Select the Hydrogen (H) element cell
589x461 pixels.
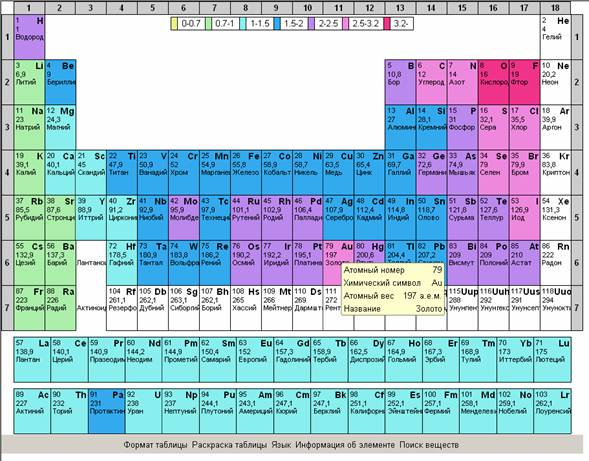click(x=29, y=37)
